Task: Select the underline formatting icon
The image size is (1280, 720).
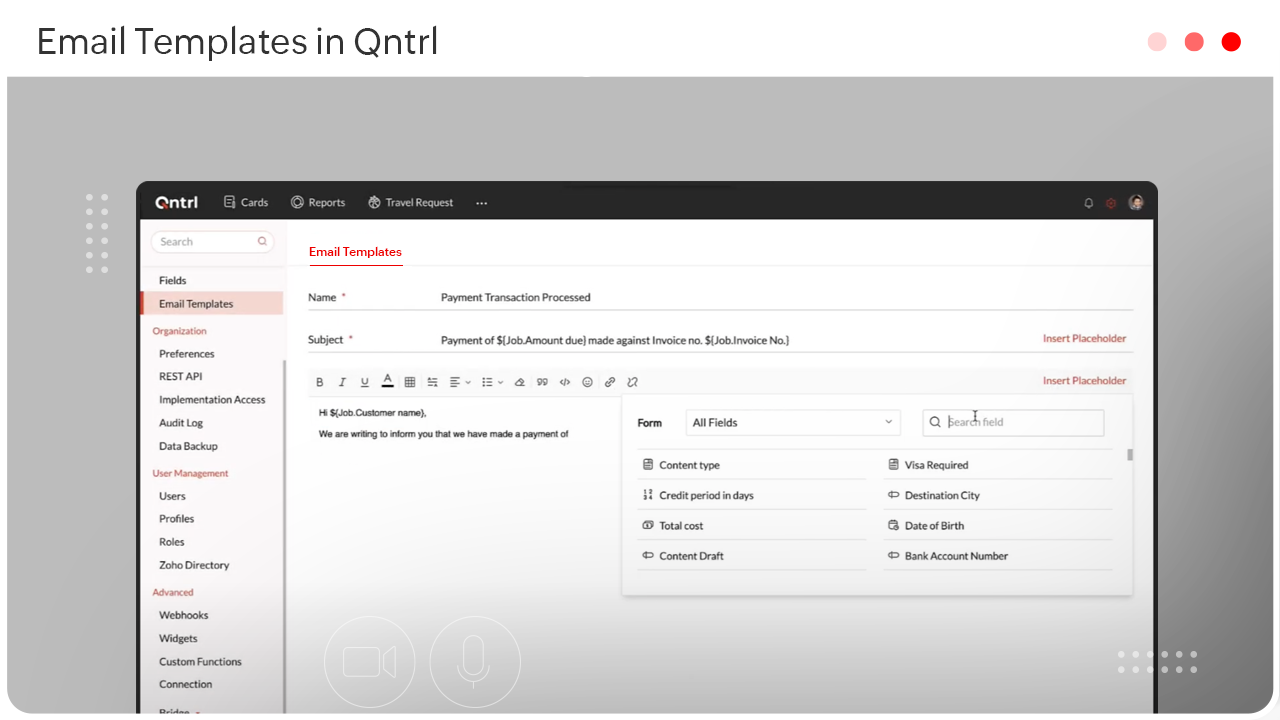Action: [364, 381]
